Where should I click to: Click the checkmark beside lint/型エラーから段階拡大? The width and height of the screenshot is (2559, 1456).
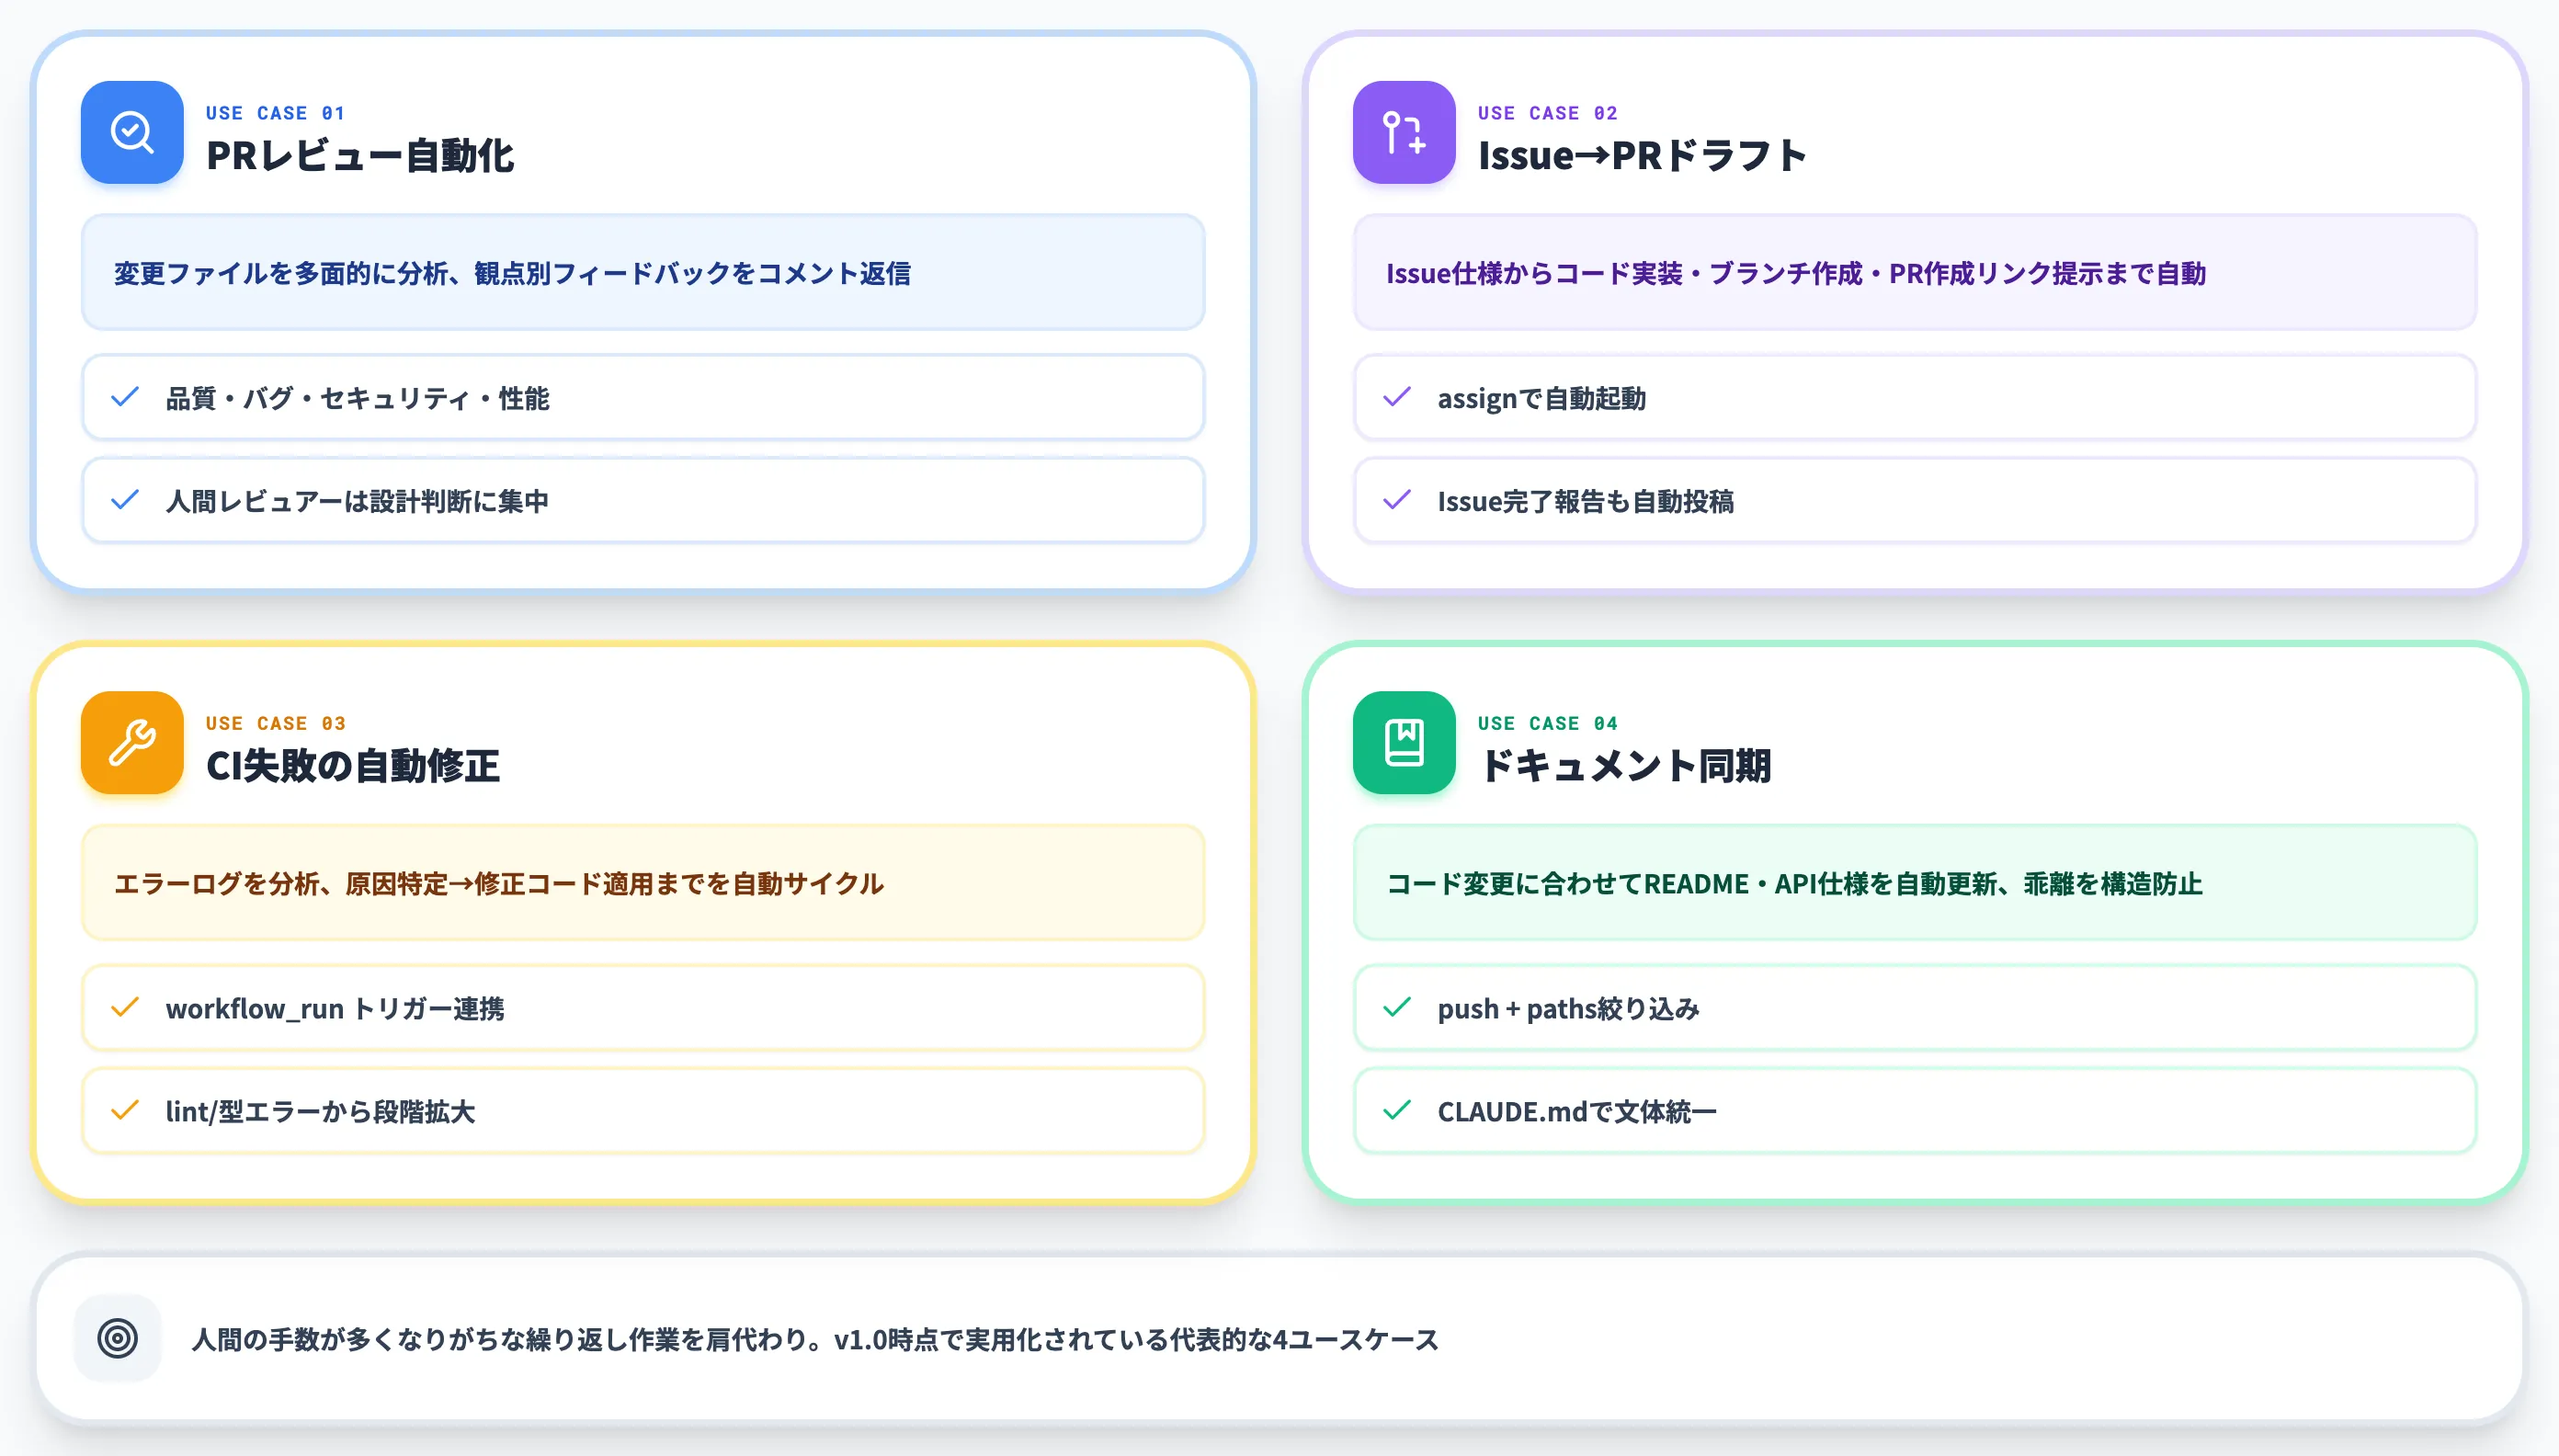point(125,1110)
